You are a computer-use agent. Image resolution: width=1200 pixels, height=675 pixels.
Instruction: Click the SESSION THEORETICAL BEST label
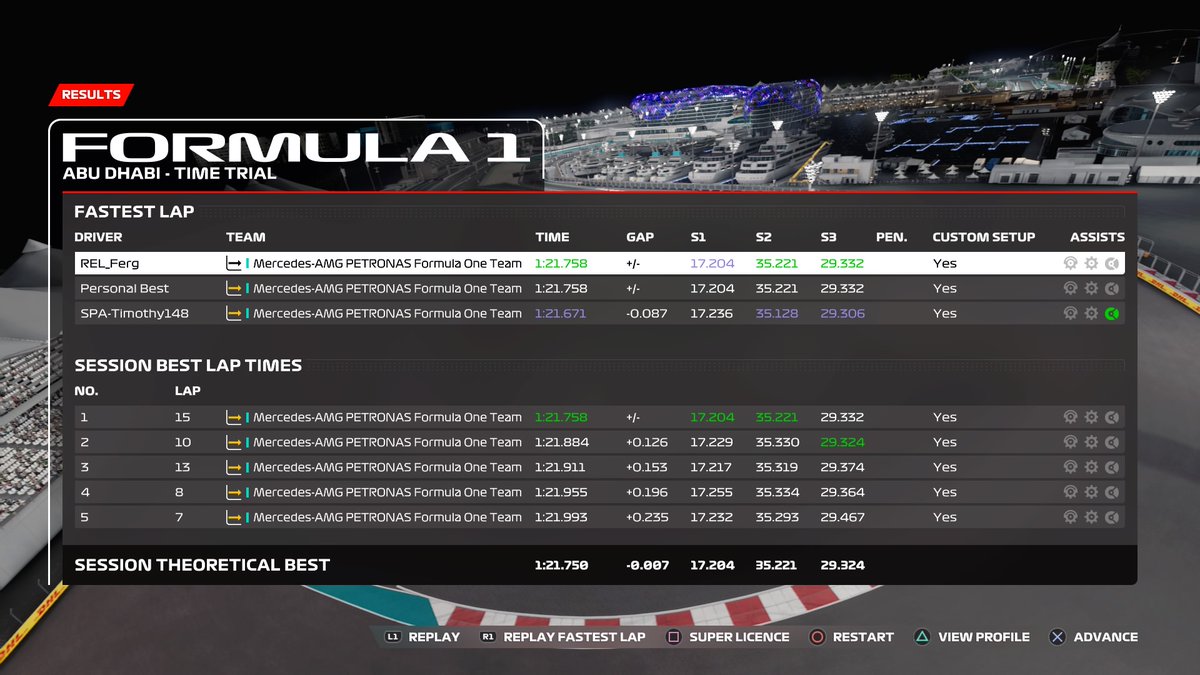[x=202, y=565]
